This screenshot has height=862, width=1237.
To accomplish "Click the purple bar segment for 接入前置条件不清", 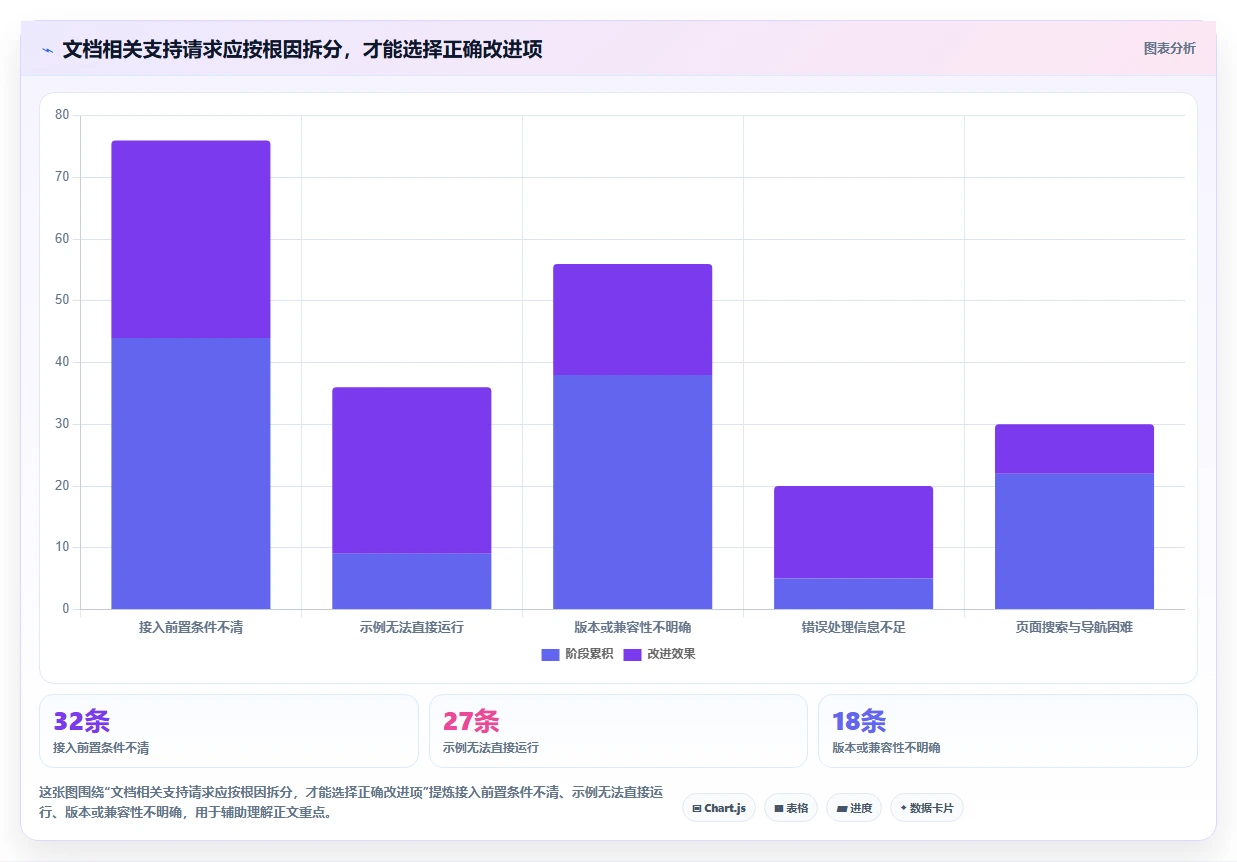I will [191, 239].
